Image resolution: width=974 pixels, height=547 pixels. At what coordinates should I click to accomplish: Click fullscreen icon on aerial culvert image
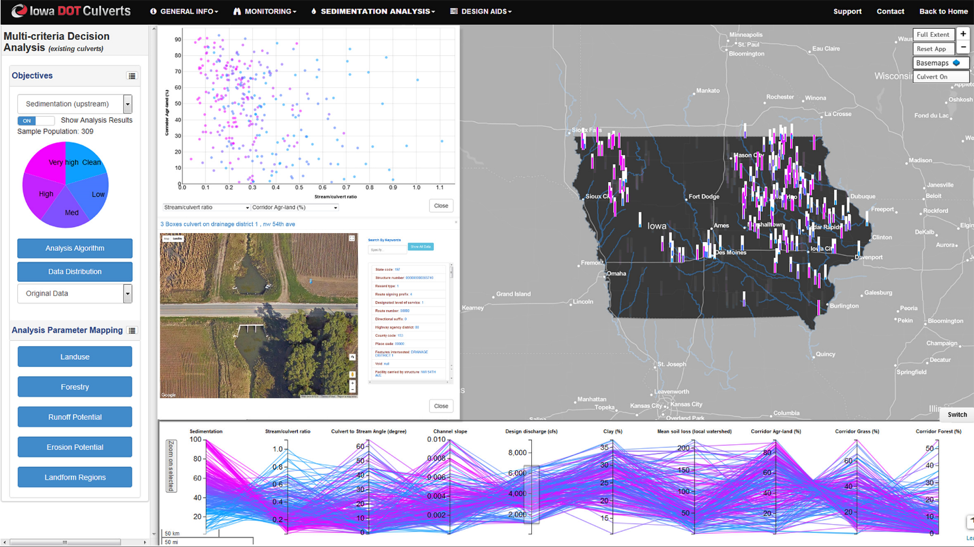click(351, 239)
